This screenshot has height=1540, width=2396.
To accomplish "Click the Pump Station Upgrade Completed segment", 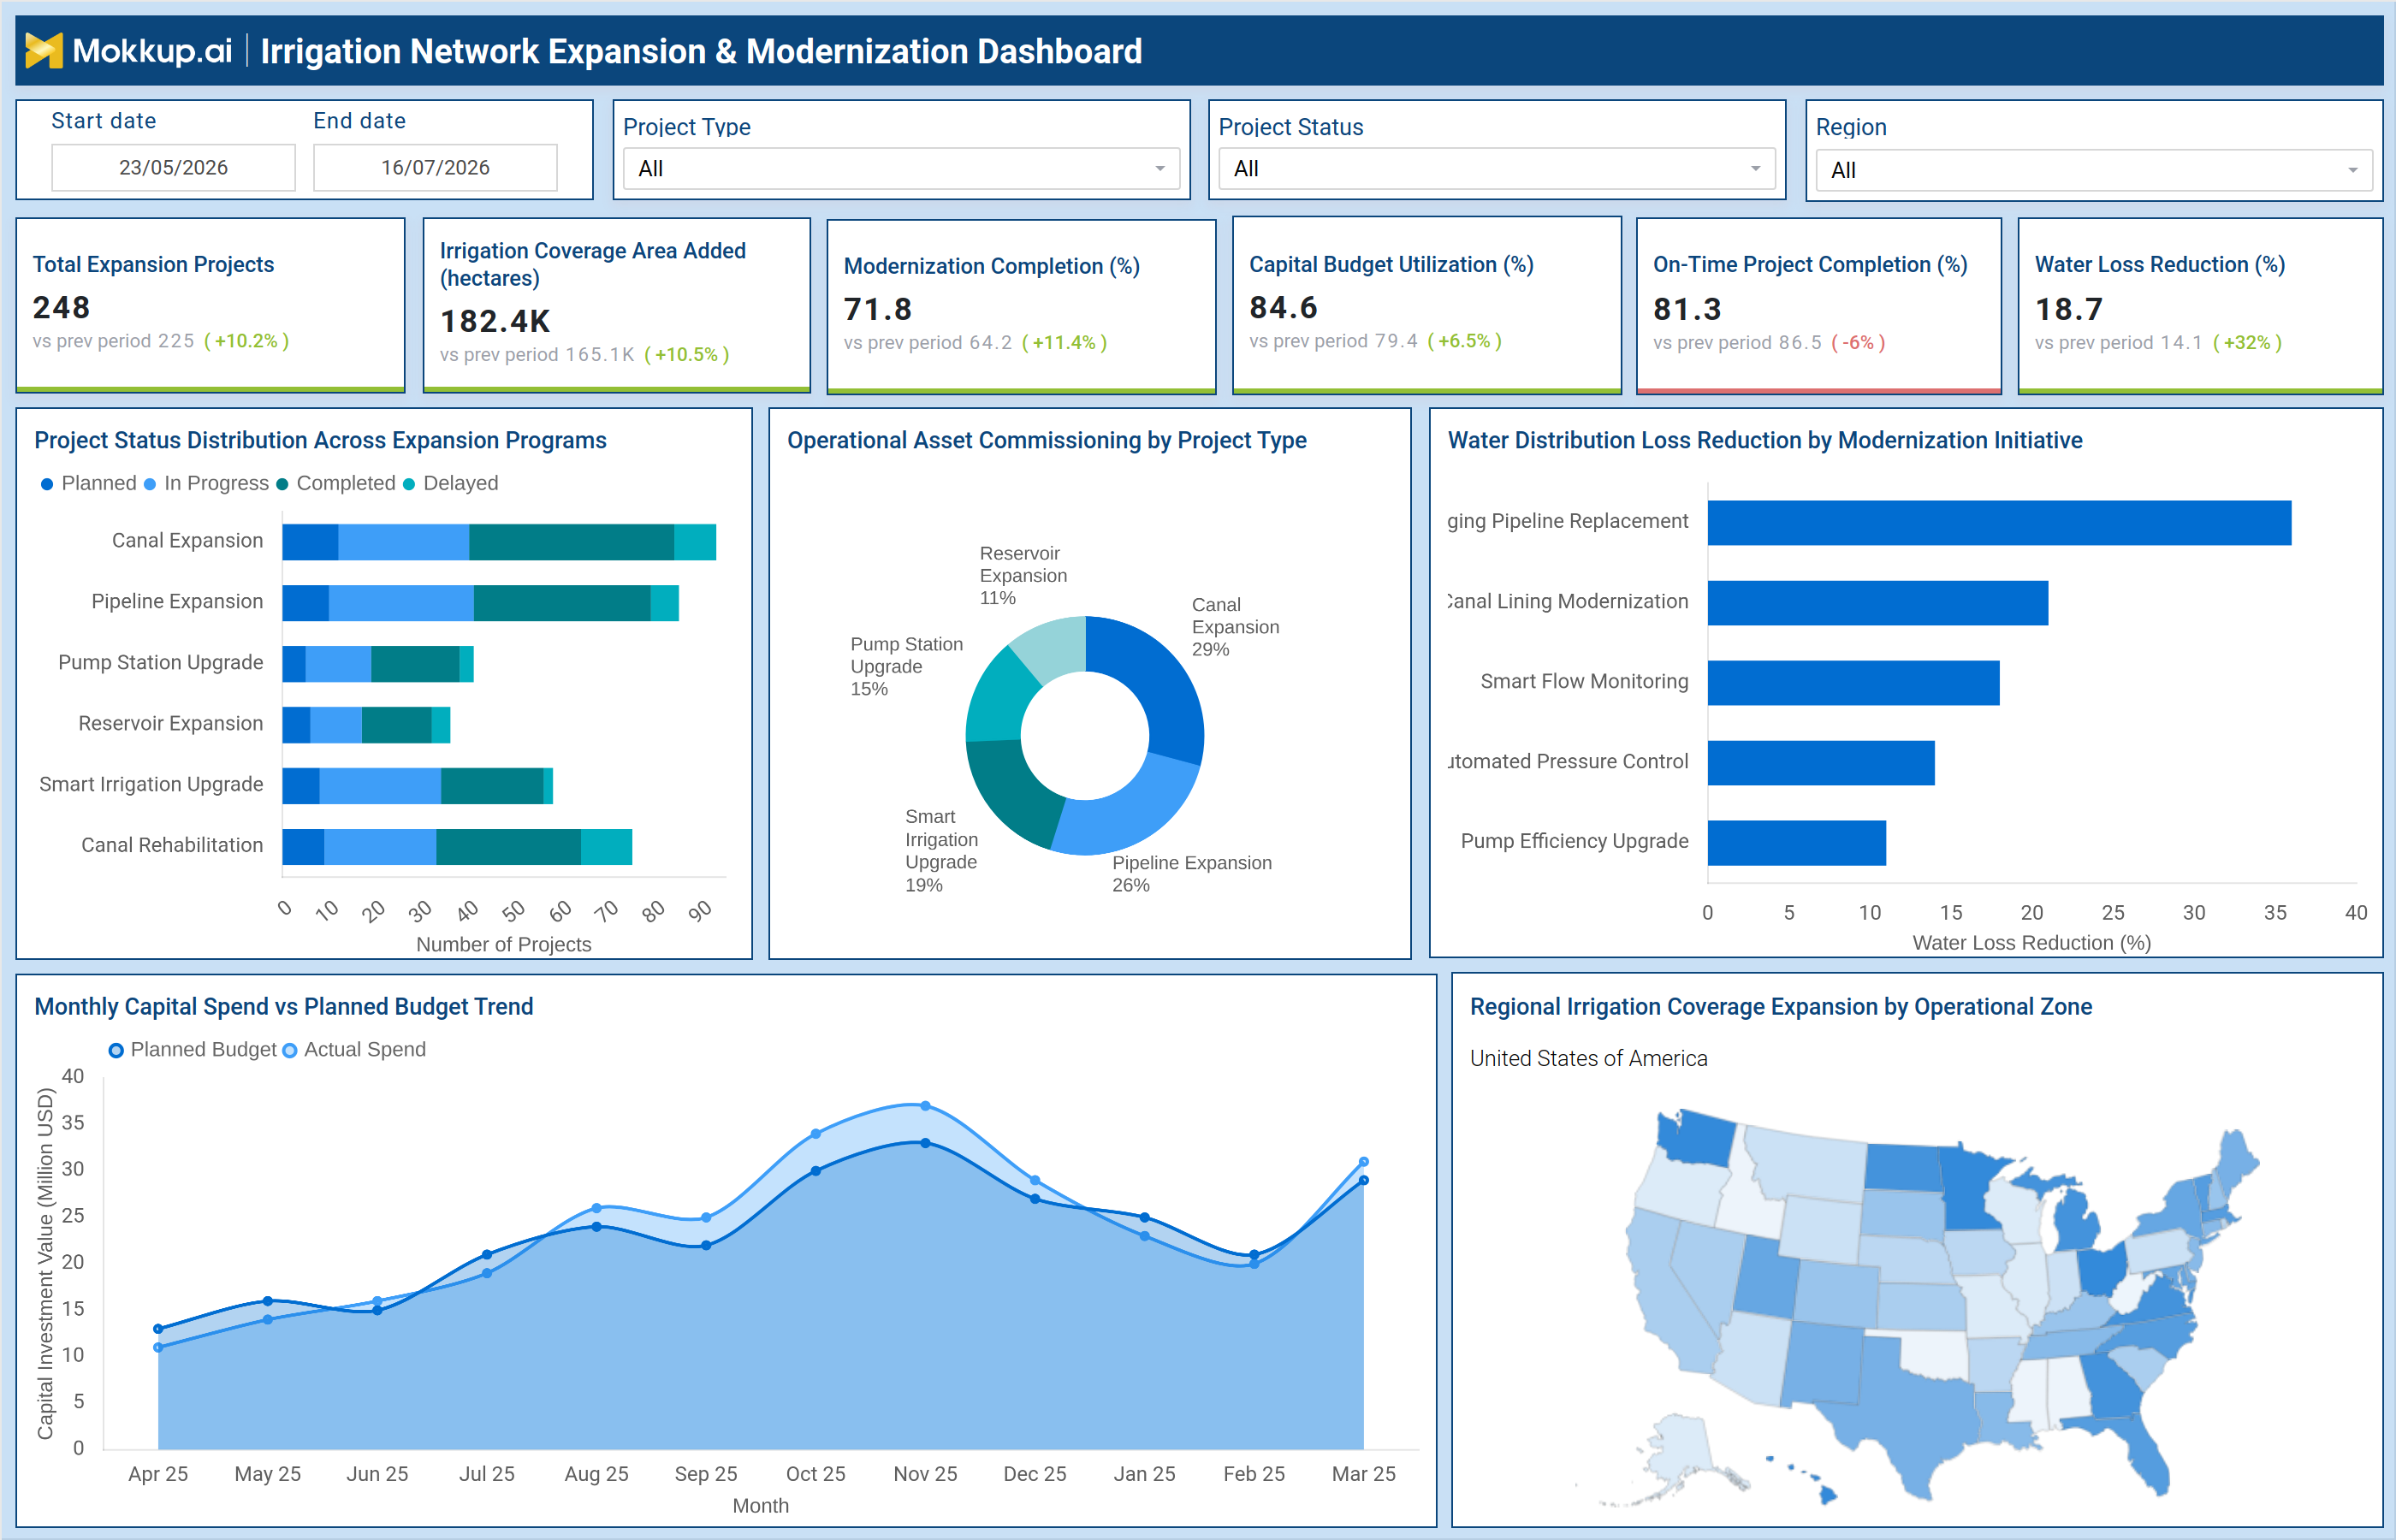I will [x=415, y=664].
